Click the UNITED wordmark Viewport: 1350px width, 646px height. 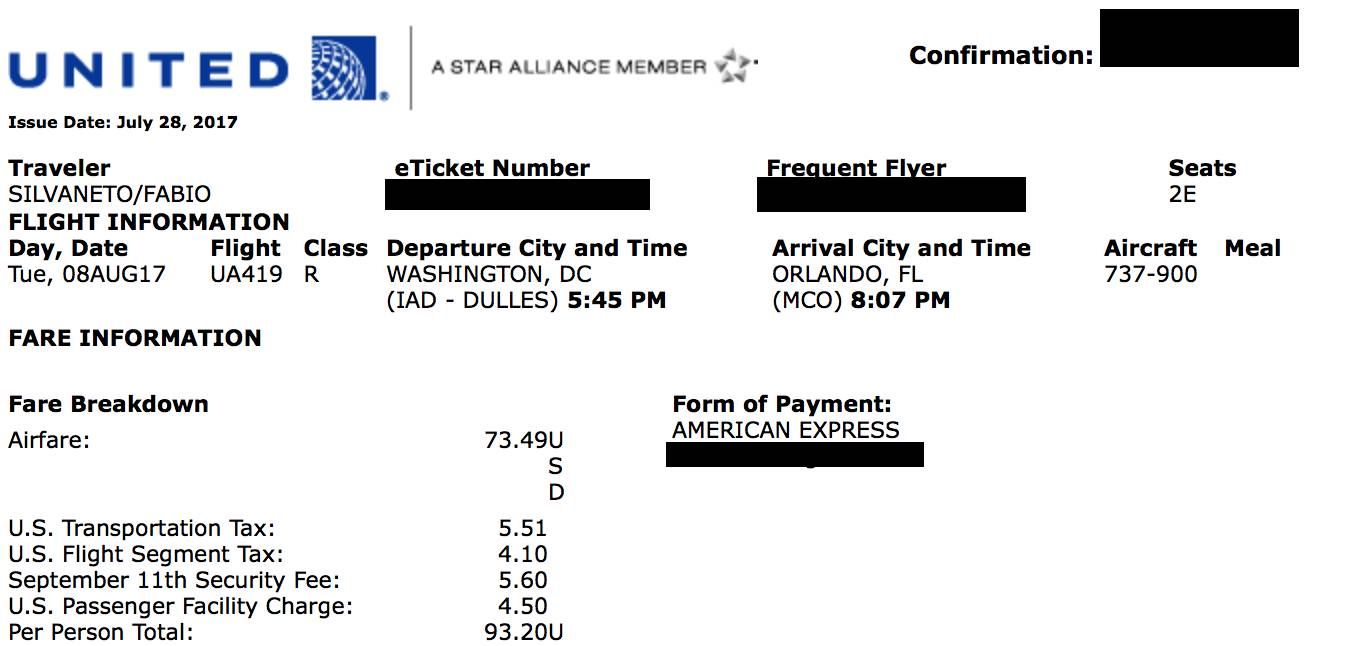149,71
